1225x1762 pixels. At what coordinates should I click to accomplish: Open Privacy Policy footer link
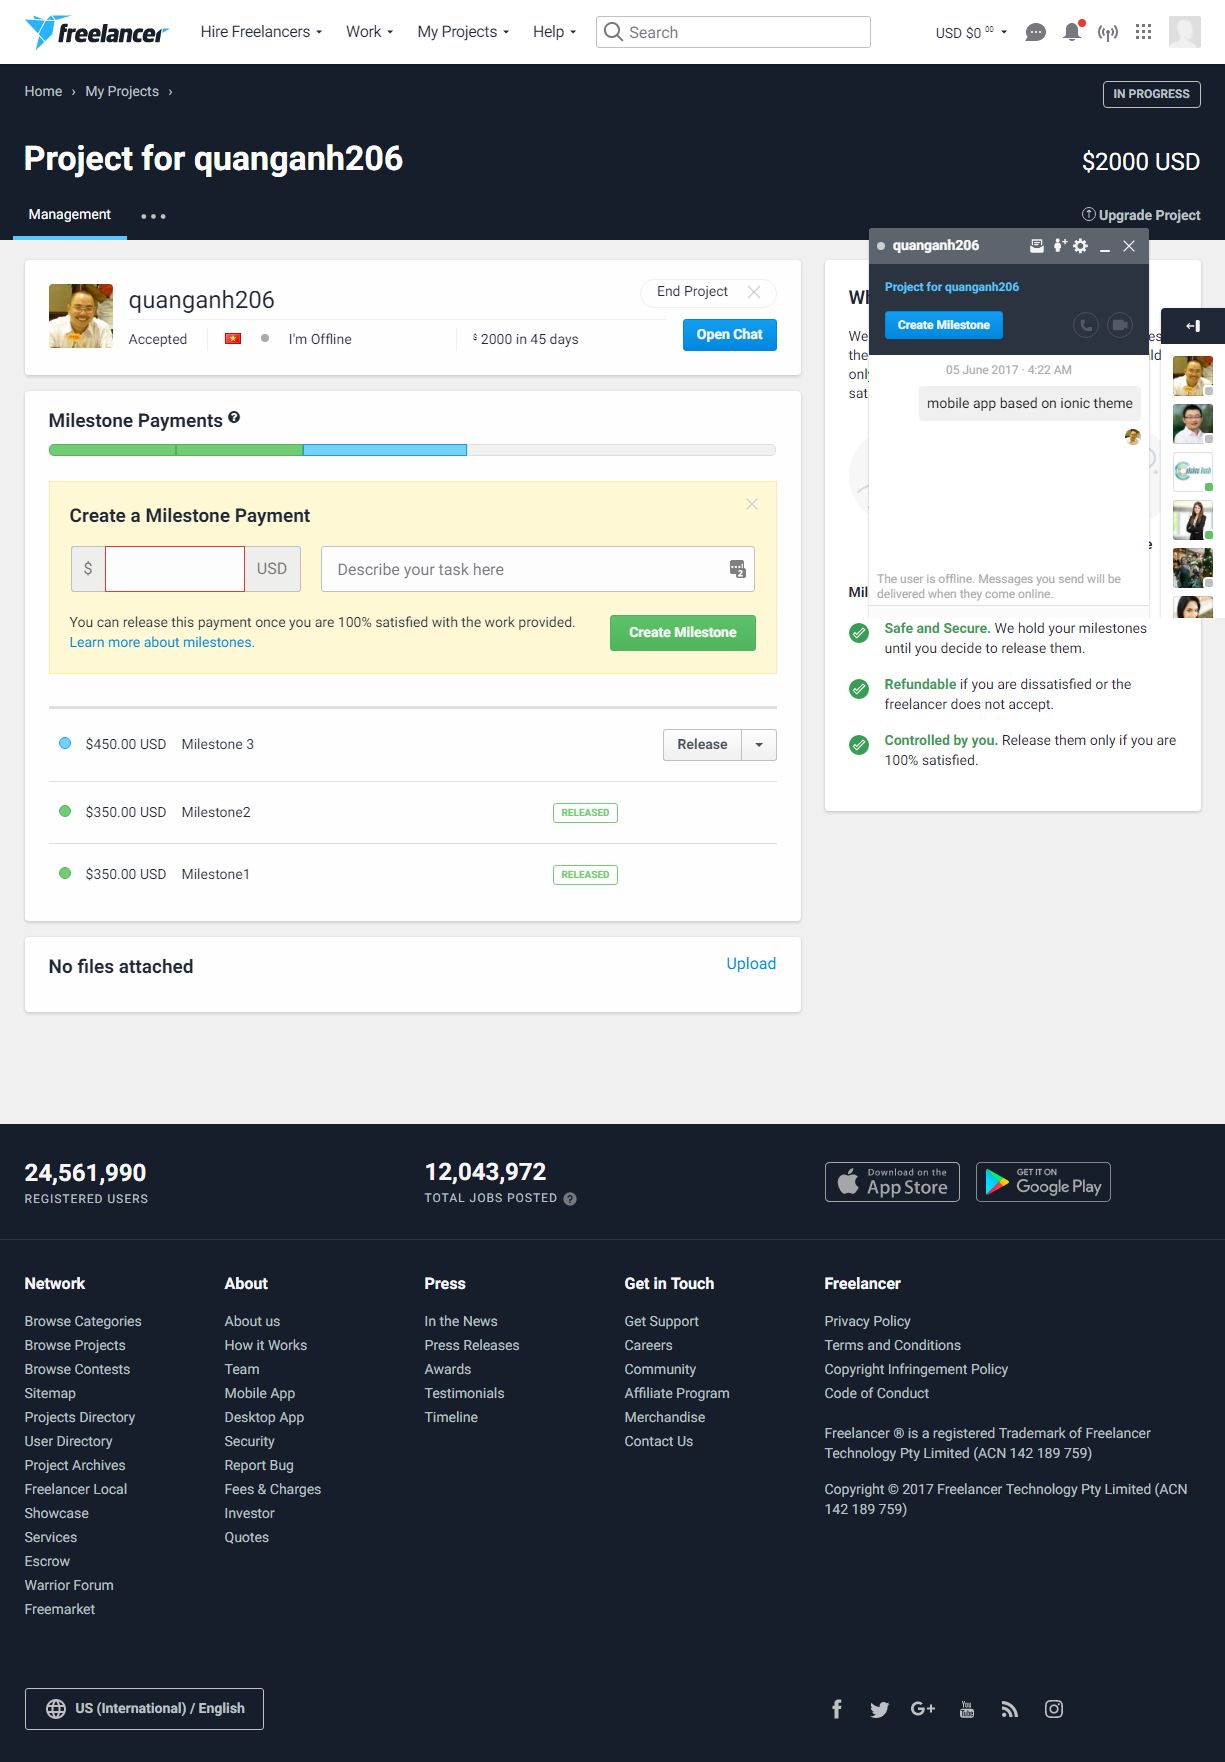pos(867,1321)
